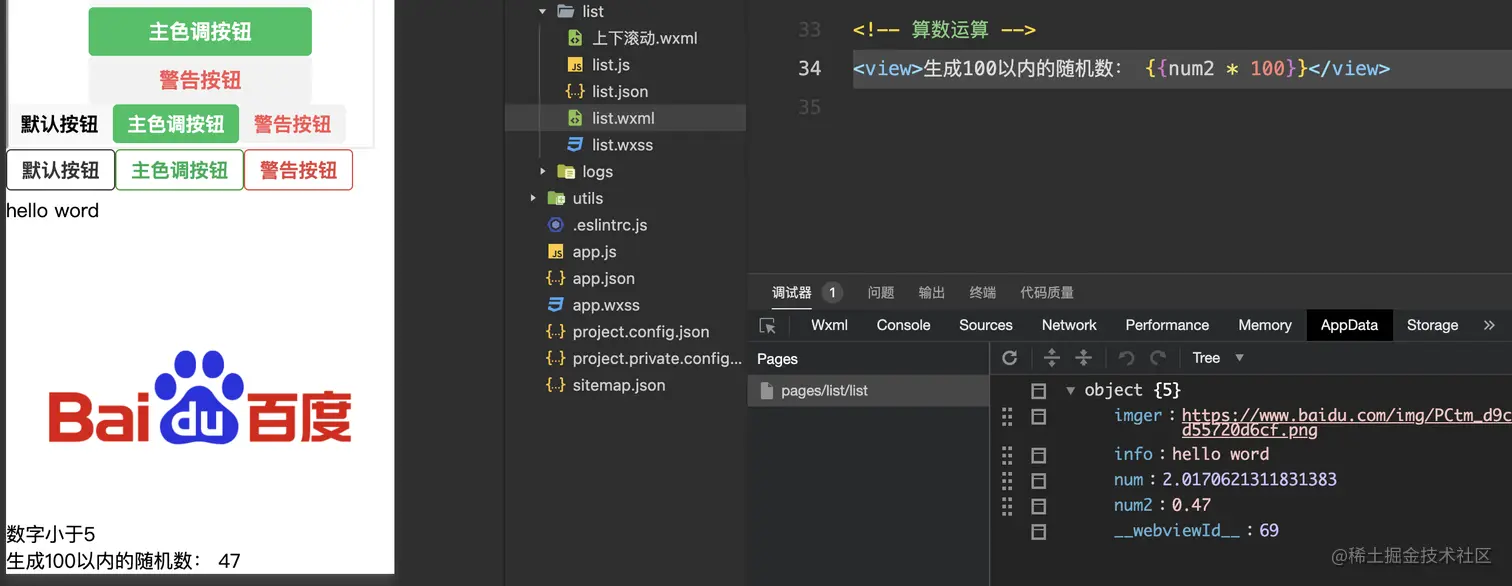Select pages/list/list in the Pages panel

pos(823,391)
